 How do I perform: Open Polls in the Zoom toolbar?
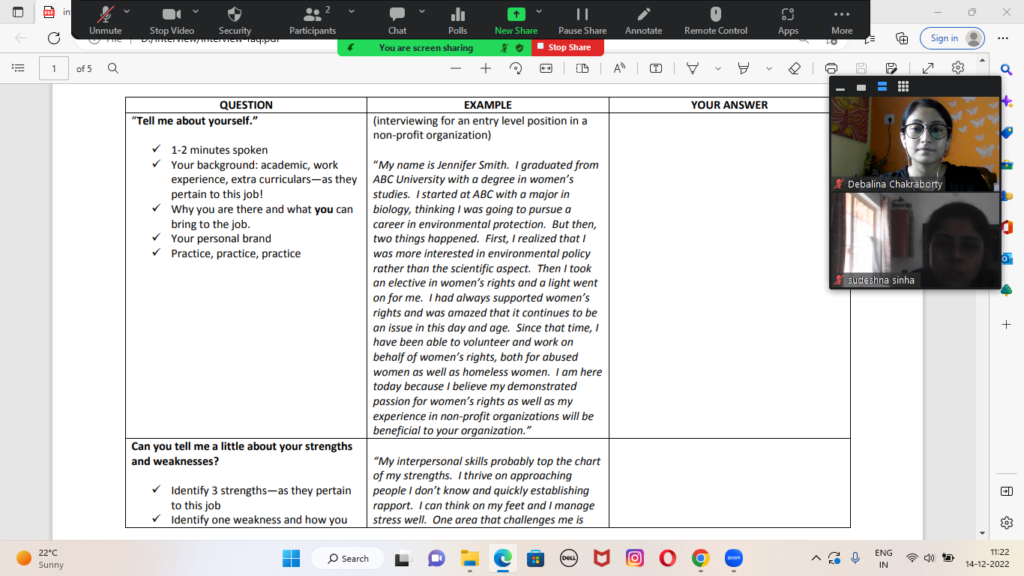point(458,19)
